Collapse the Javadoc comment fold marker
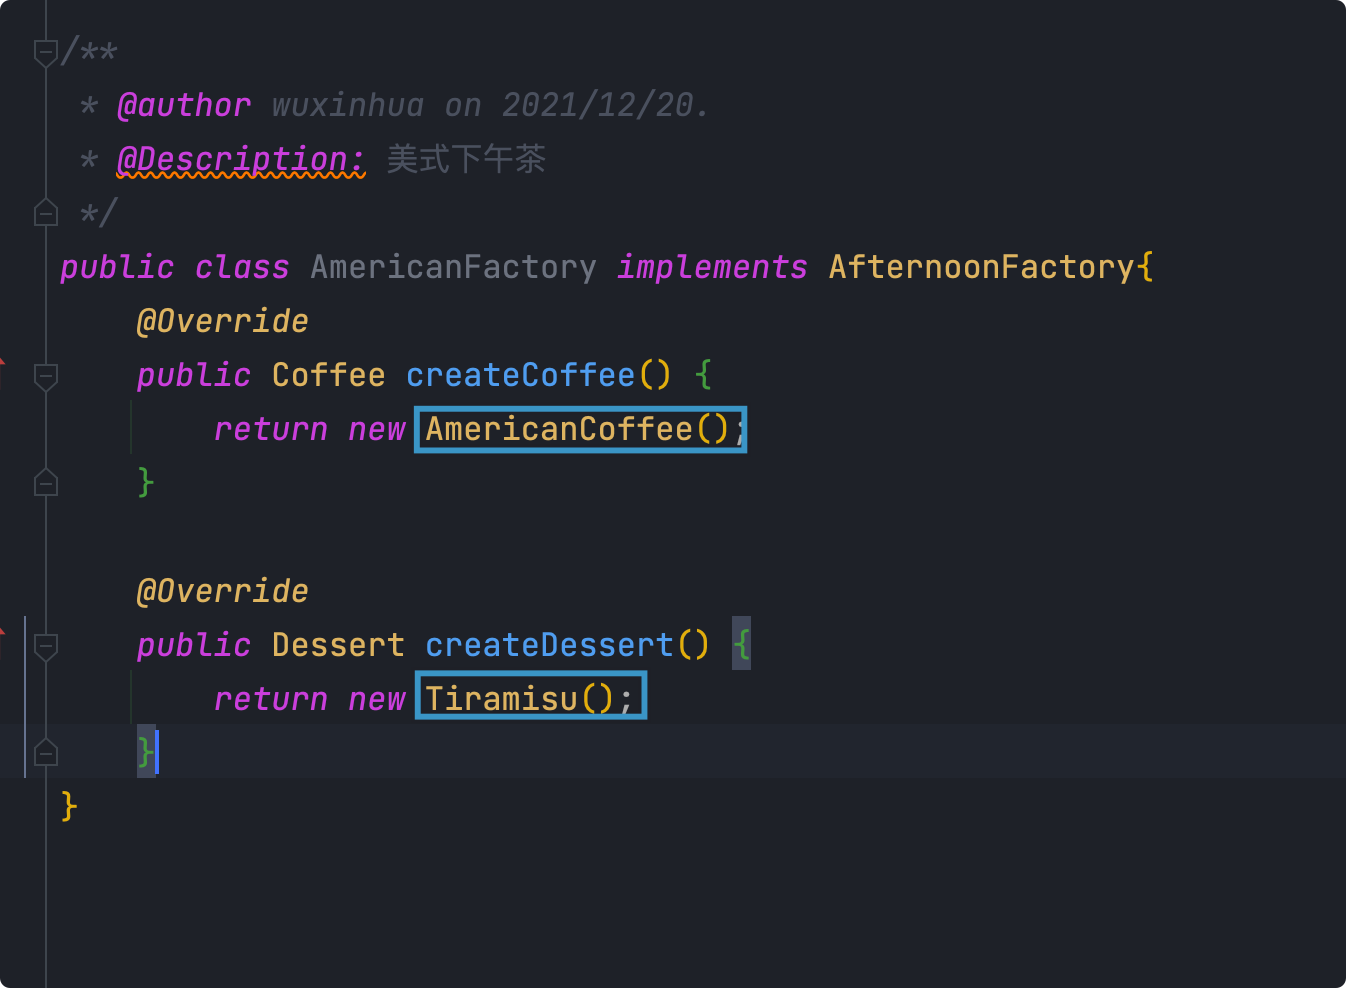Image resolution: width=1346 pixels, height=988 pixels. click(46, 52)
